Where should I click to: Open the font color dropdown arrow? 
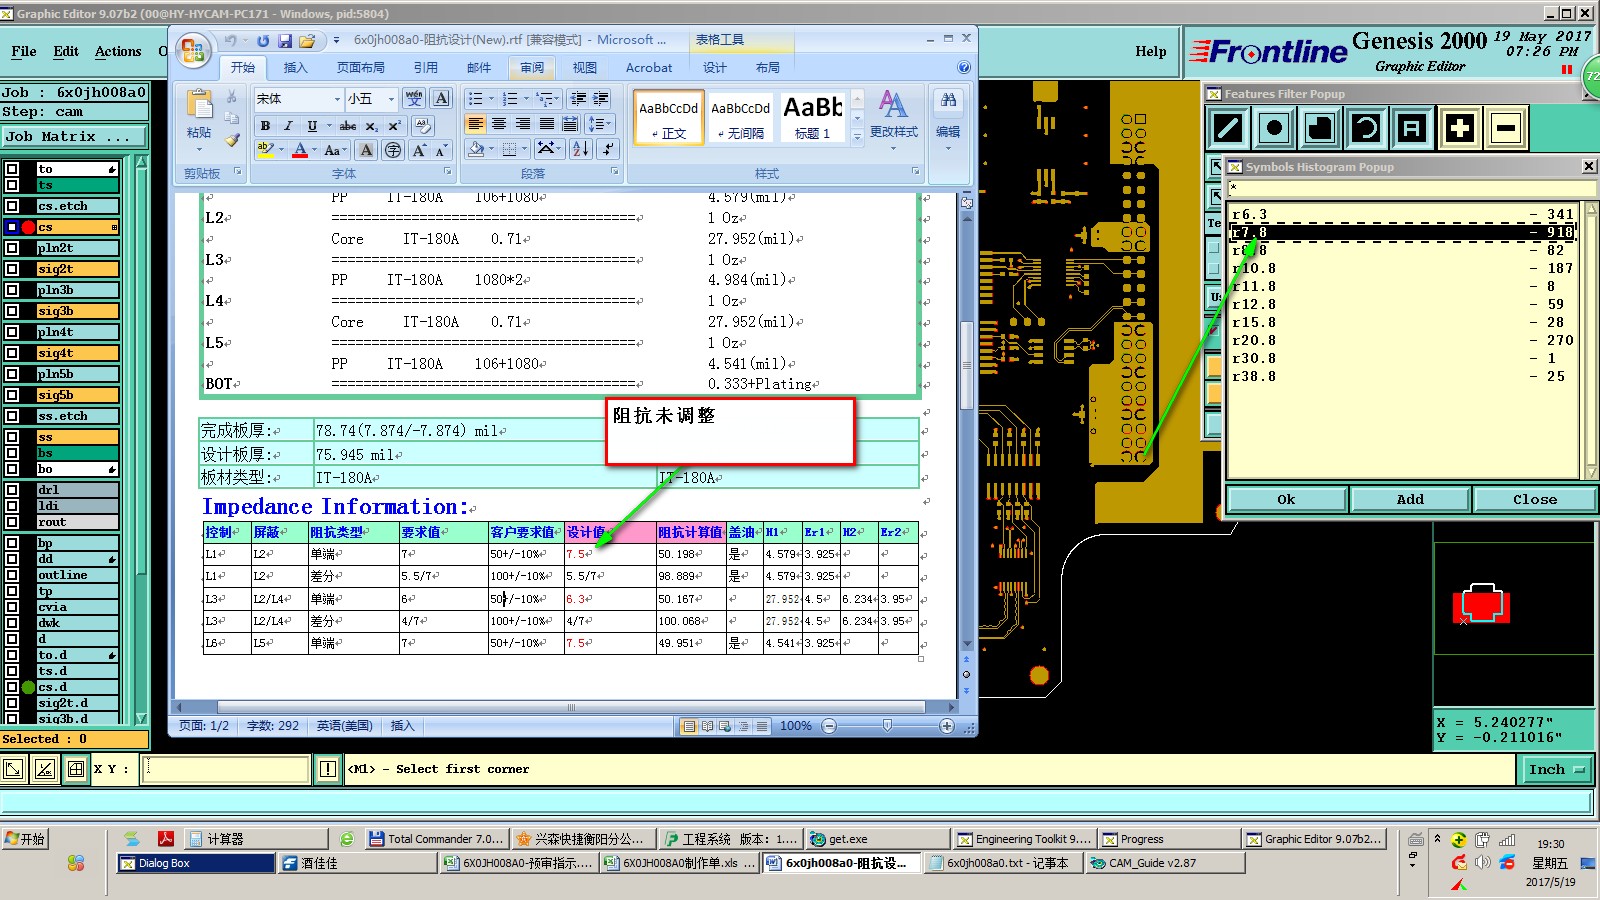[x=314, y=150]
